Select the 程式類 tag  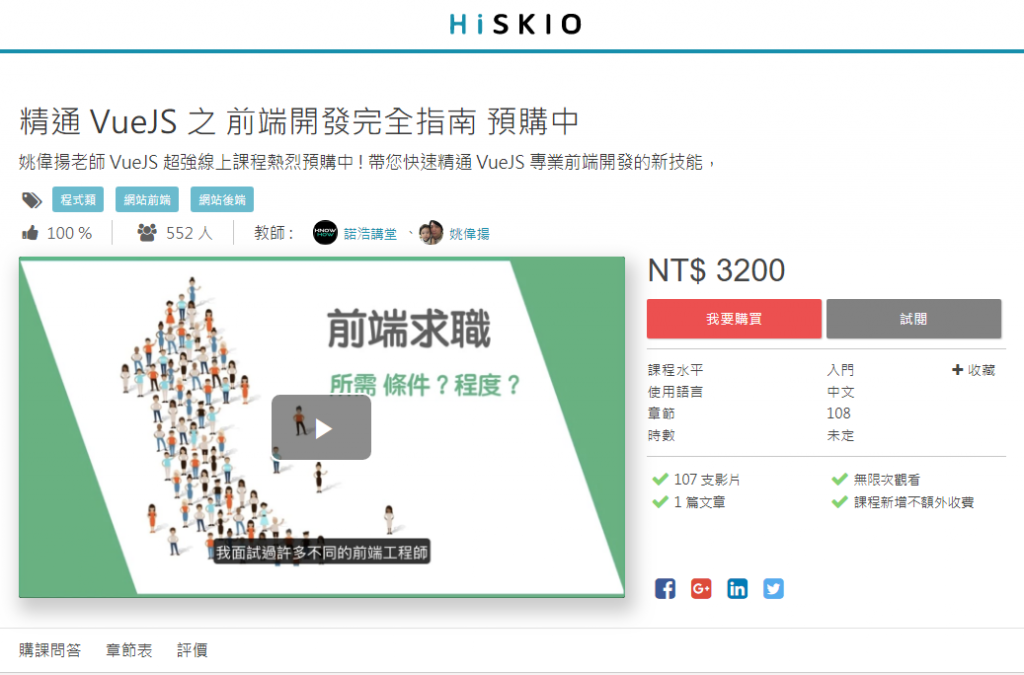[78, 200]
